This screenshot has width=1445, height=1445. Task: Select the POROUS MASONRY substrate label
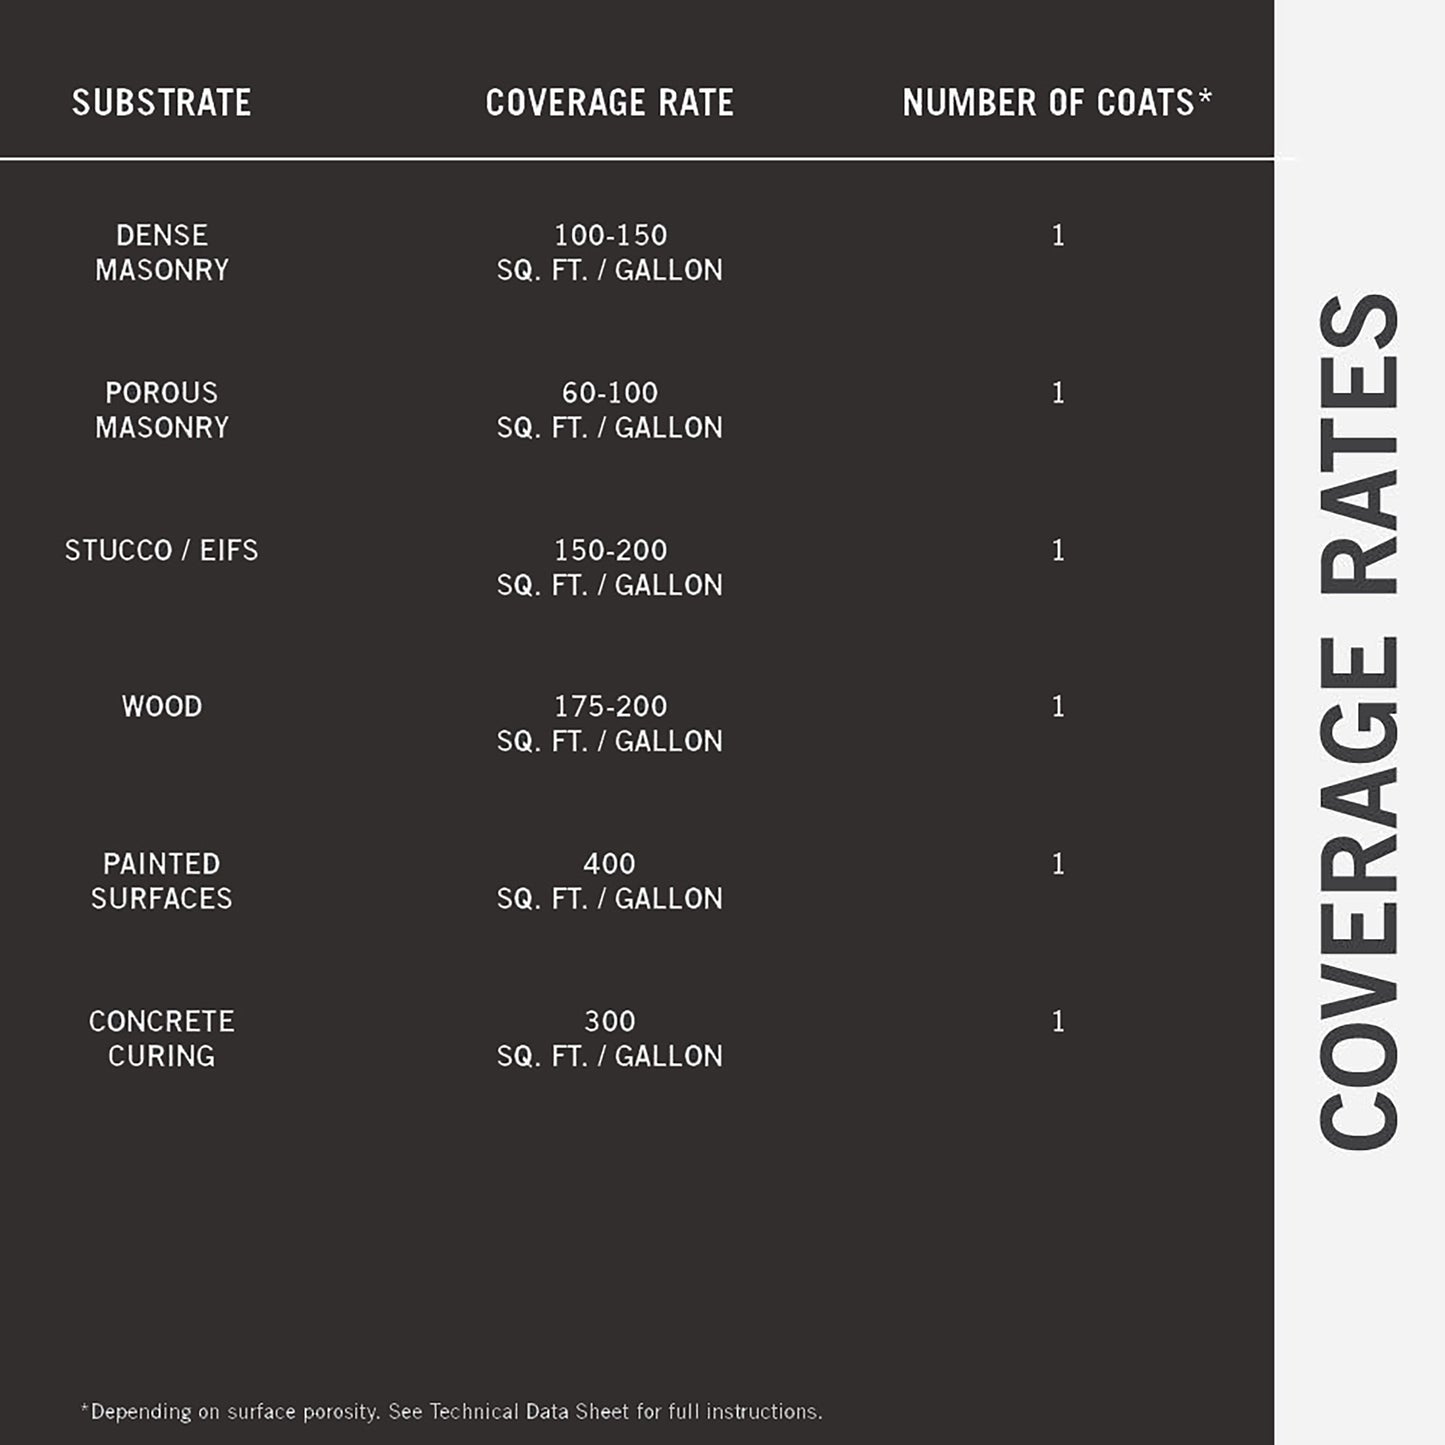[161, 410]
